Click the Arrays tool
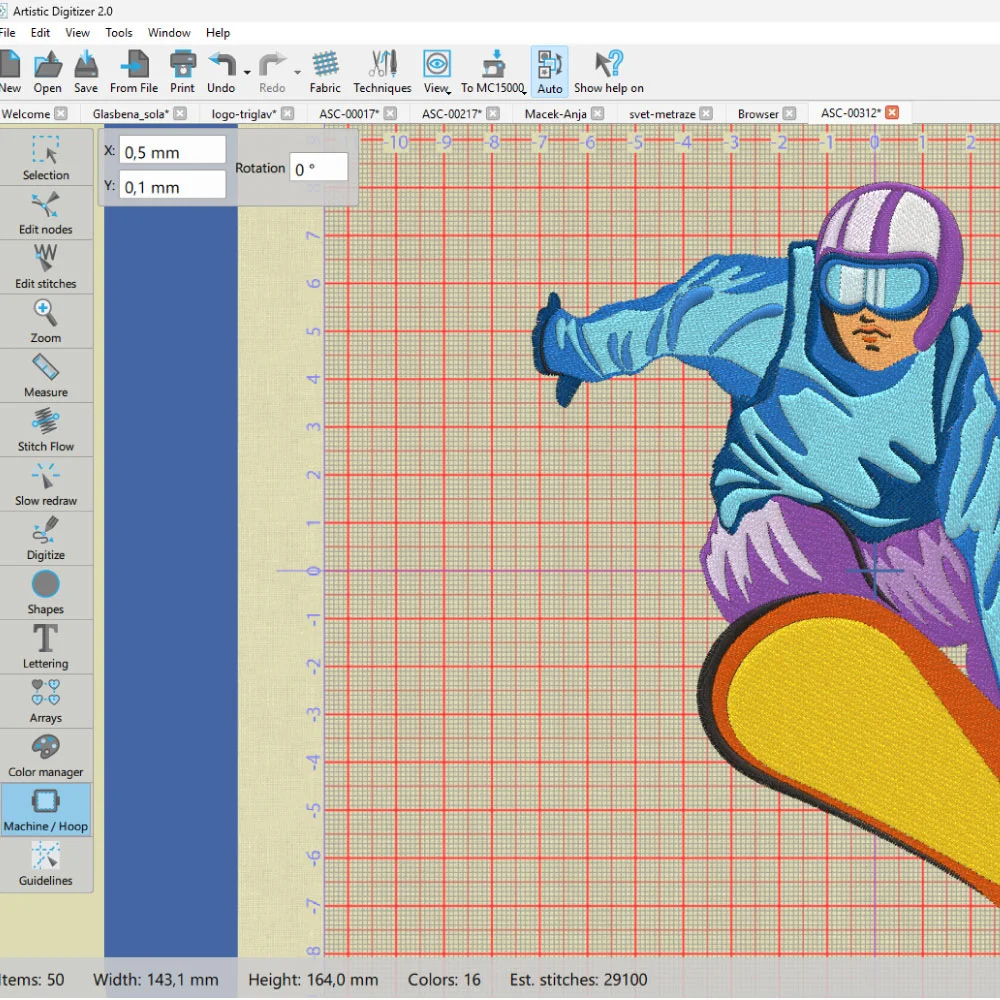The width and height of the screenshot is (1000, 1000). click(x=46, y=700)
